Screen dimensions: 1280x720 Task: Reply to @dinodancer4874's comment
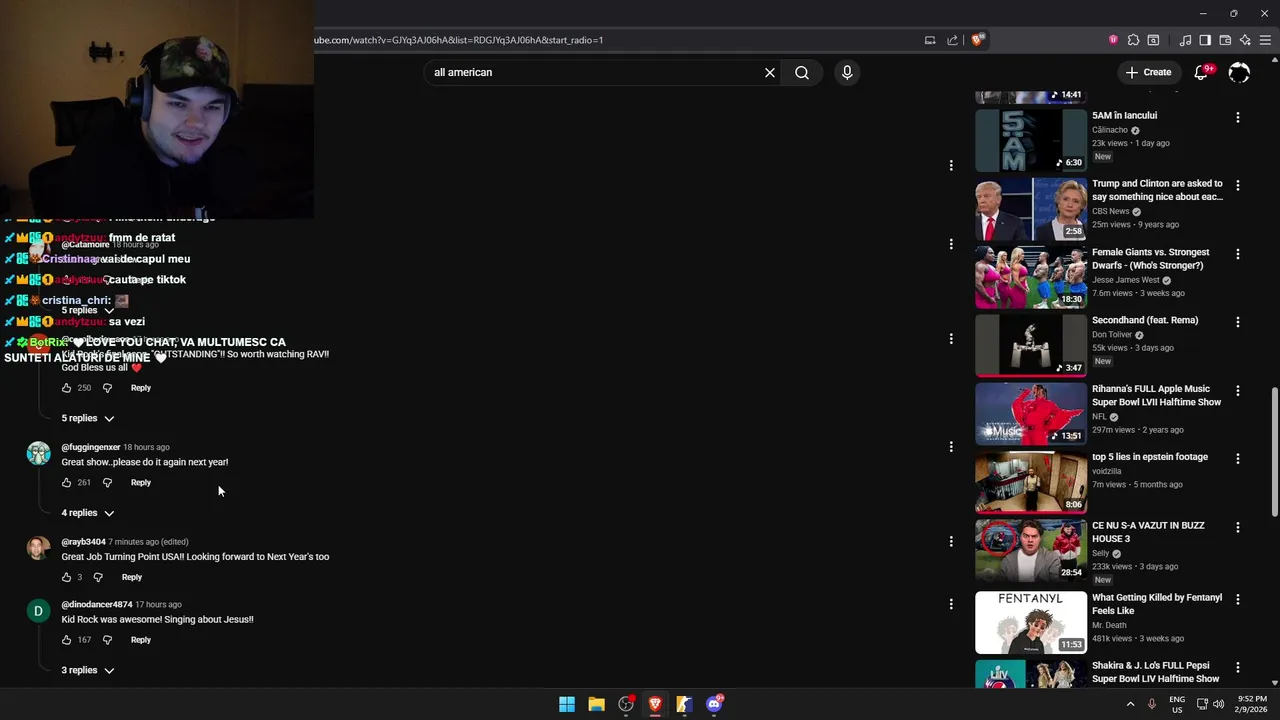pos(141,640)
